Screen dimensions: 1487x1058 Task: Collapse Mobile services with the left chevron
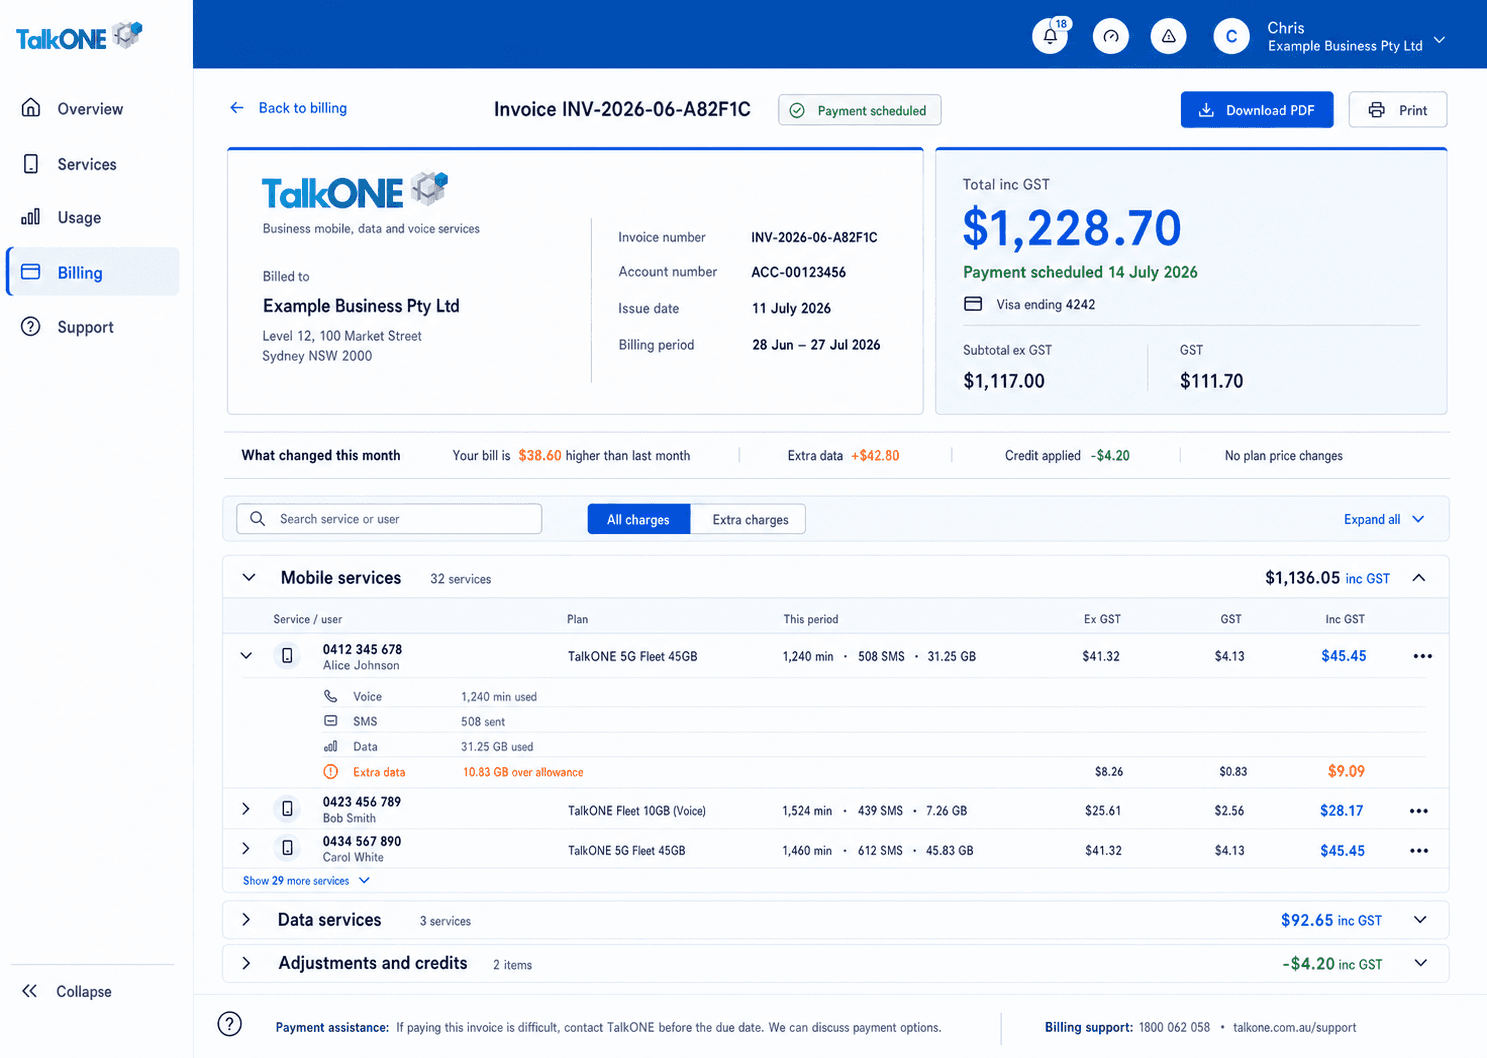click(x=249, y=578)
